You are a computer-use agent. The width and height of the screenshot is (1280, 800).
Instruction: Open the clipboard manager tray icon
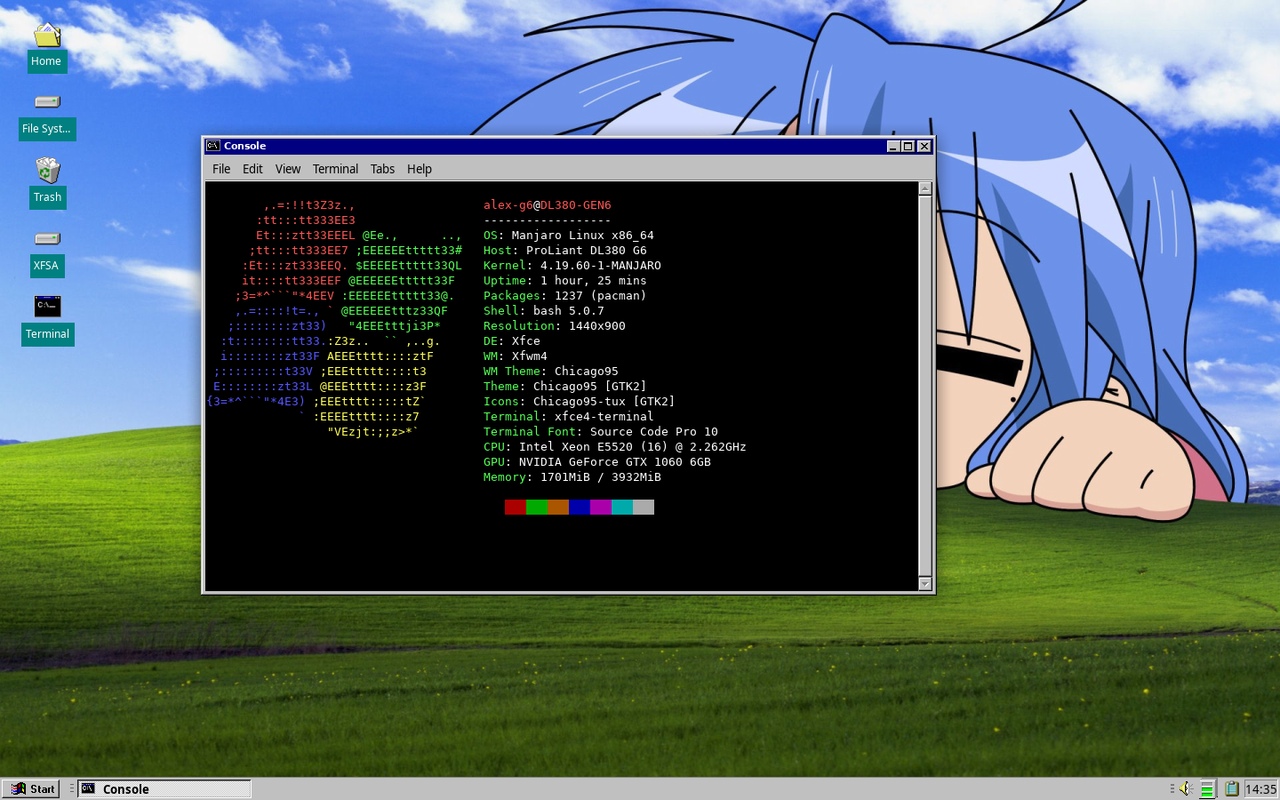coord(1231,789)
